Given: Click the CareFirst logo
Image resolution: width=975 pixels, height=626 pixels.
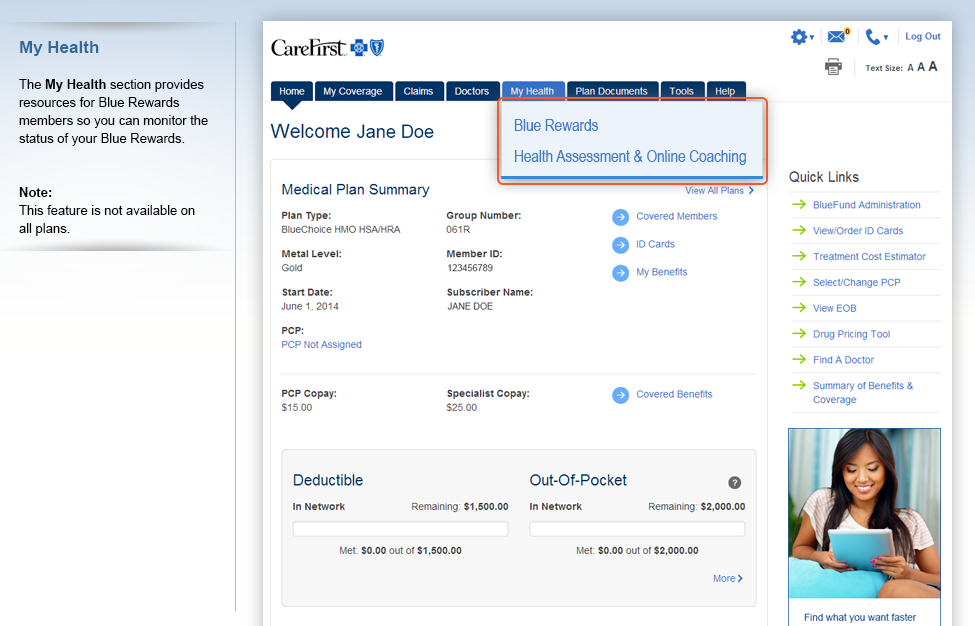Looking at the screenshot, I should [x=327, y=48].
